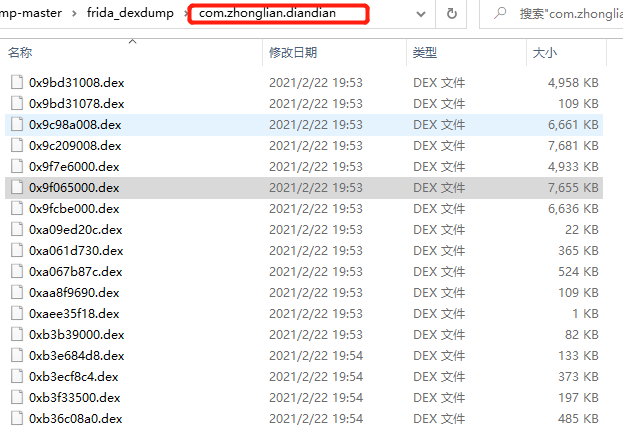Click the file icon of 0x9f065000.dex
Image resolution: width=623 pixels, height=433 pixels.
tap(17, 188)
